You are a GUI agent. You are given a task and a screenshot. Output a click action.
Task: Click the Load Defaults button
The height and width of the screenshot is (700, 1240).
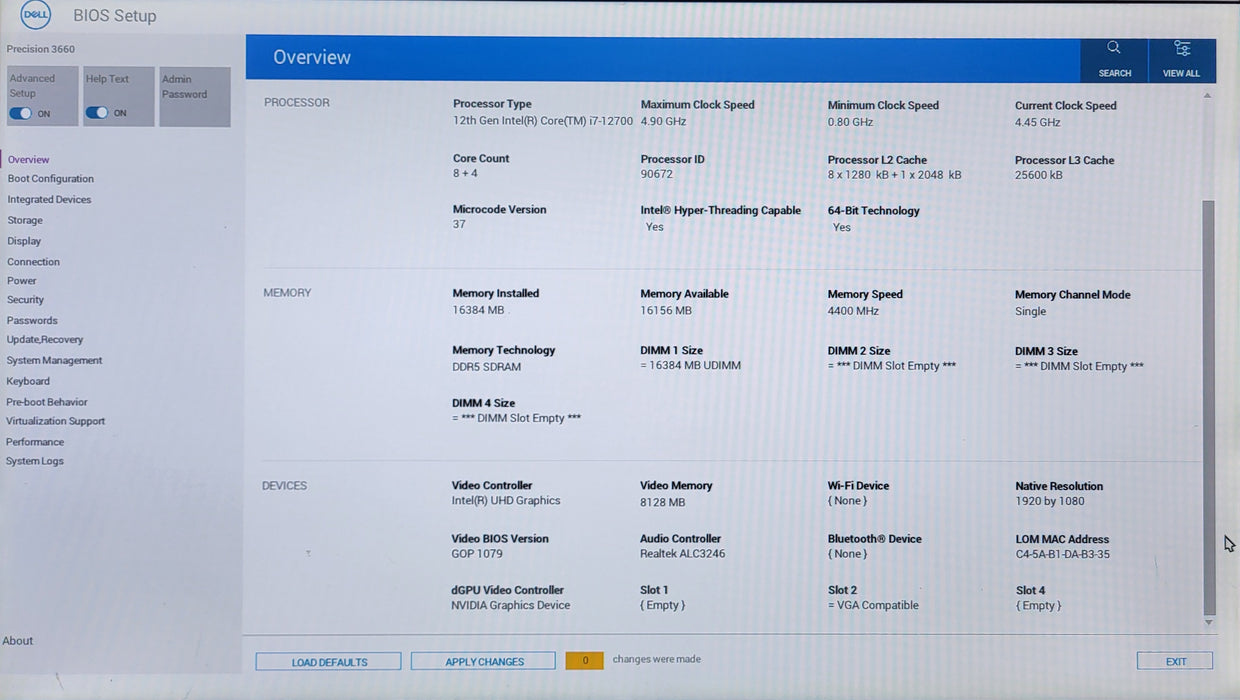(329, 662)
